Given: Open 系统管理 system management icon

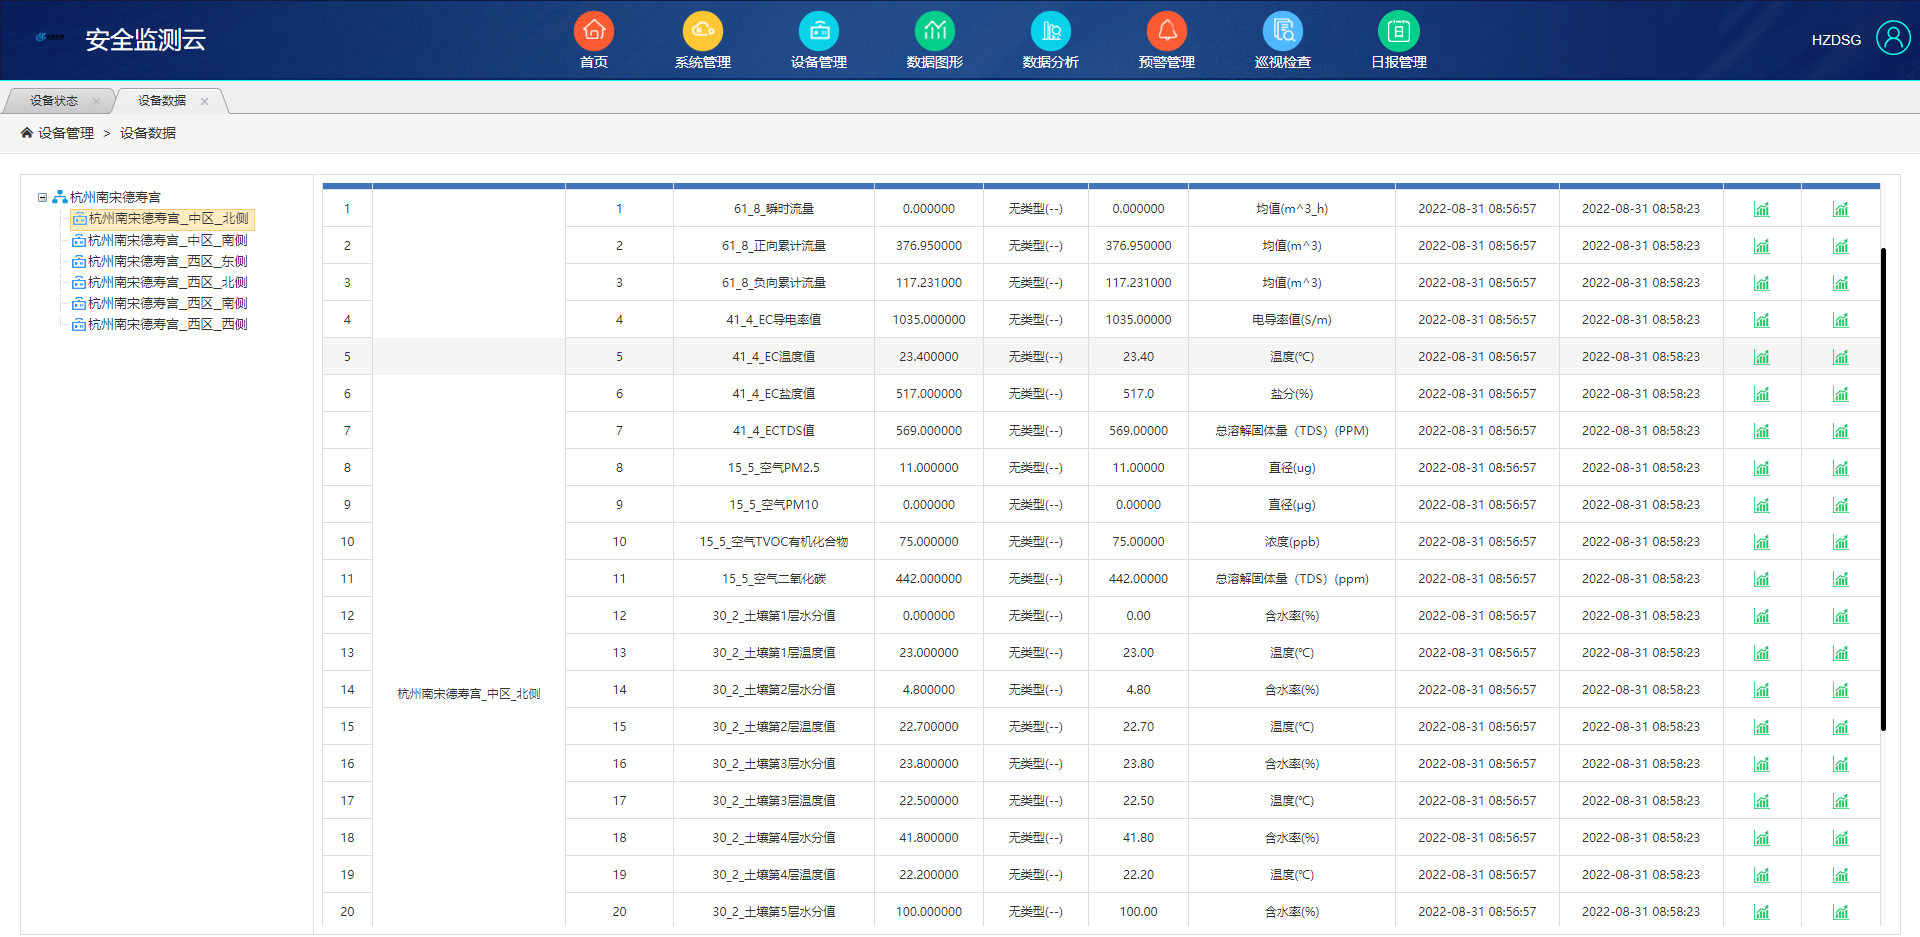Looking at the screenshot, I should (x=703, y=31).
